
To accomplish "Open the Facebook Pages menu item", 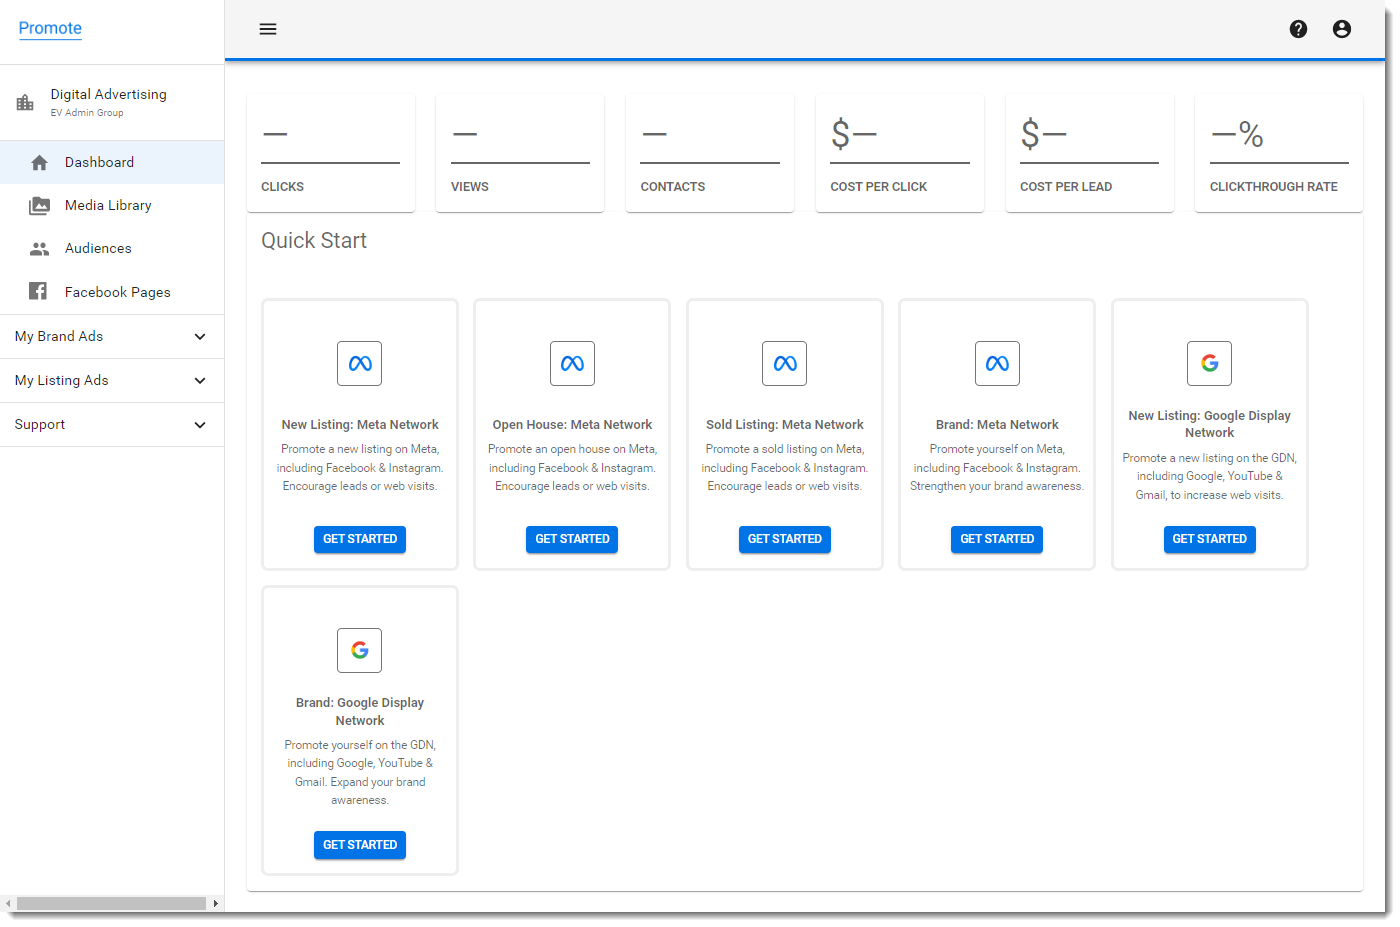I will click(112, 292).
